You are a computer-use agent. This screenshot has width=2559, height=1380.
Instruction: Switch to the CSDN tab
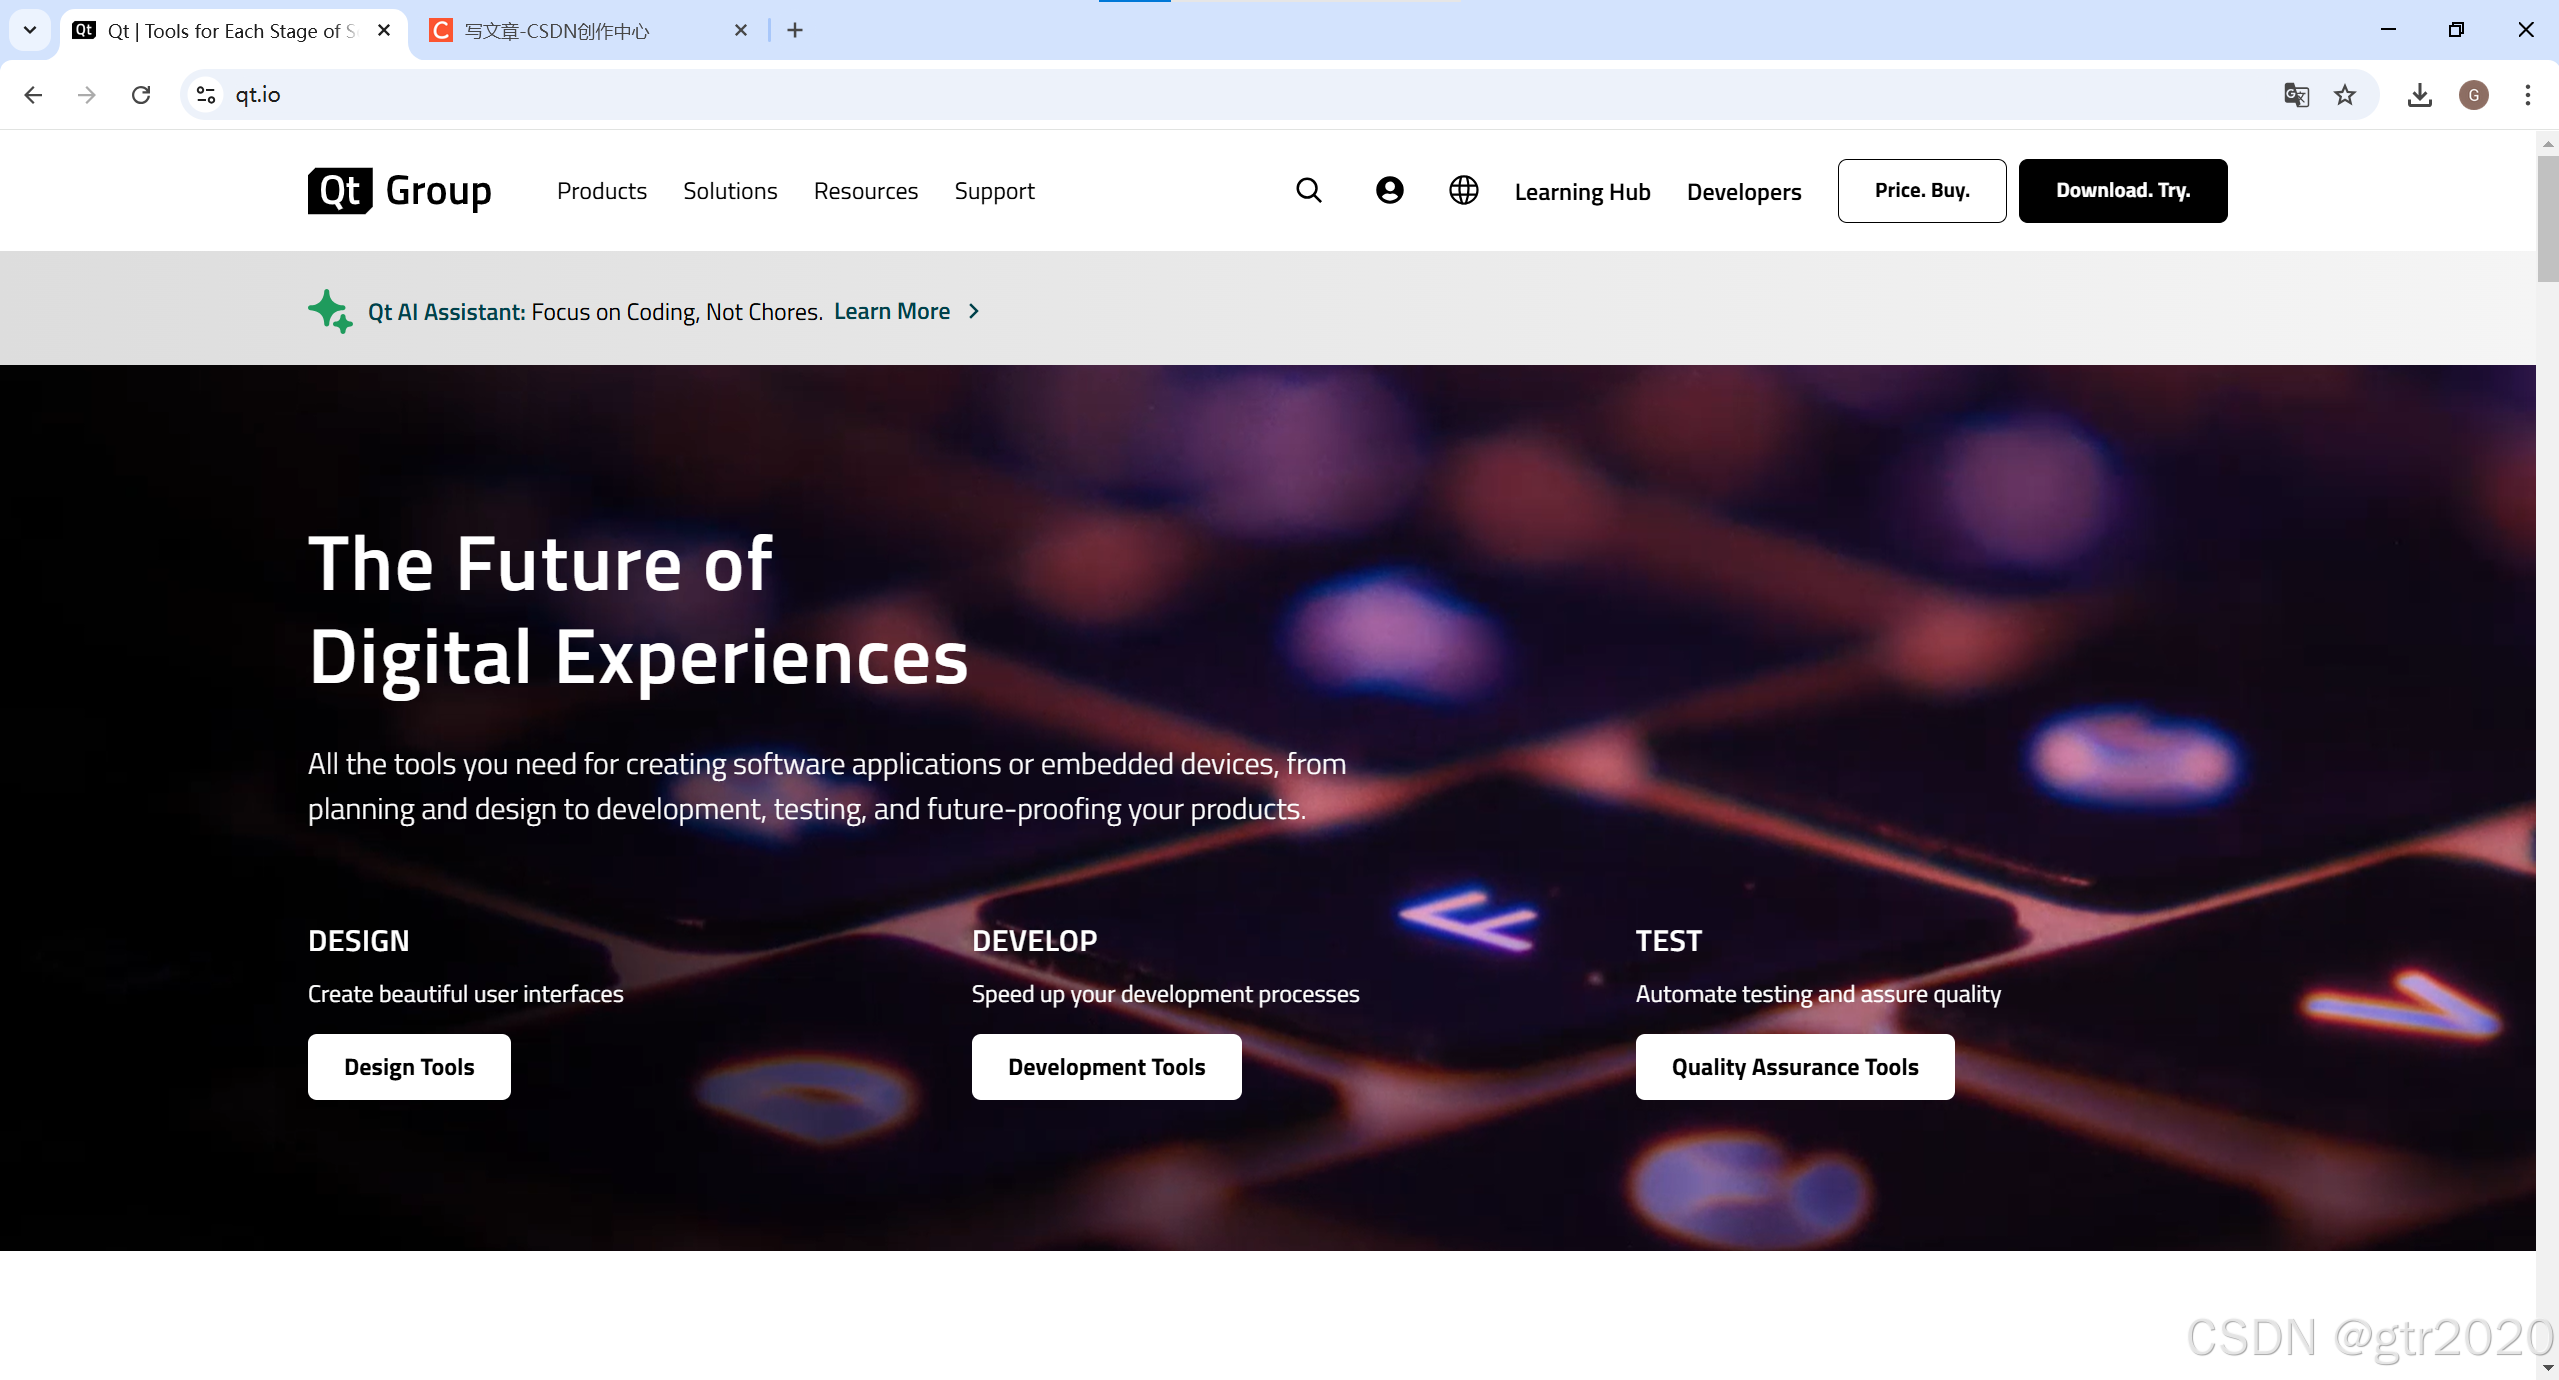[580, 31]
